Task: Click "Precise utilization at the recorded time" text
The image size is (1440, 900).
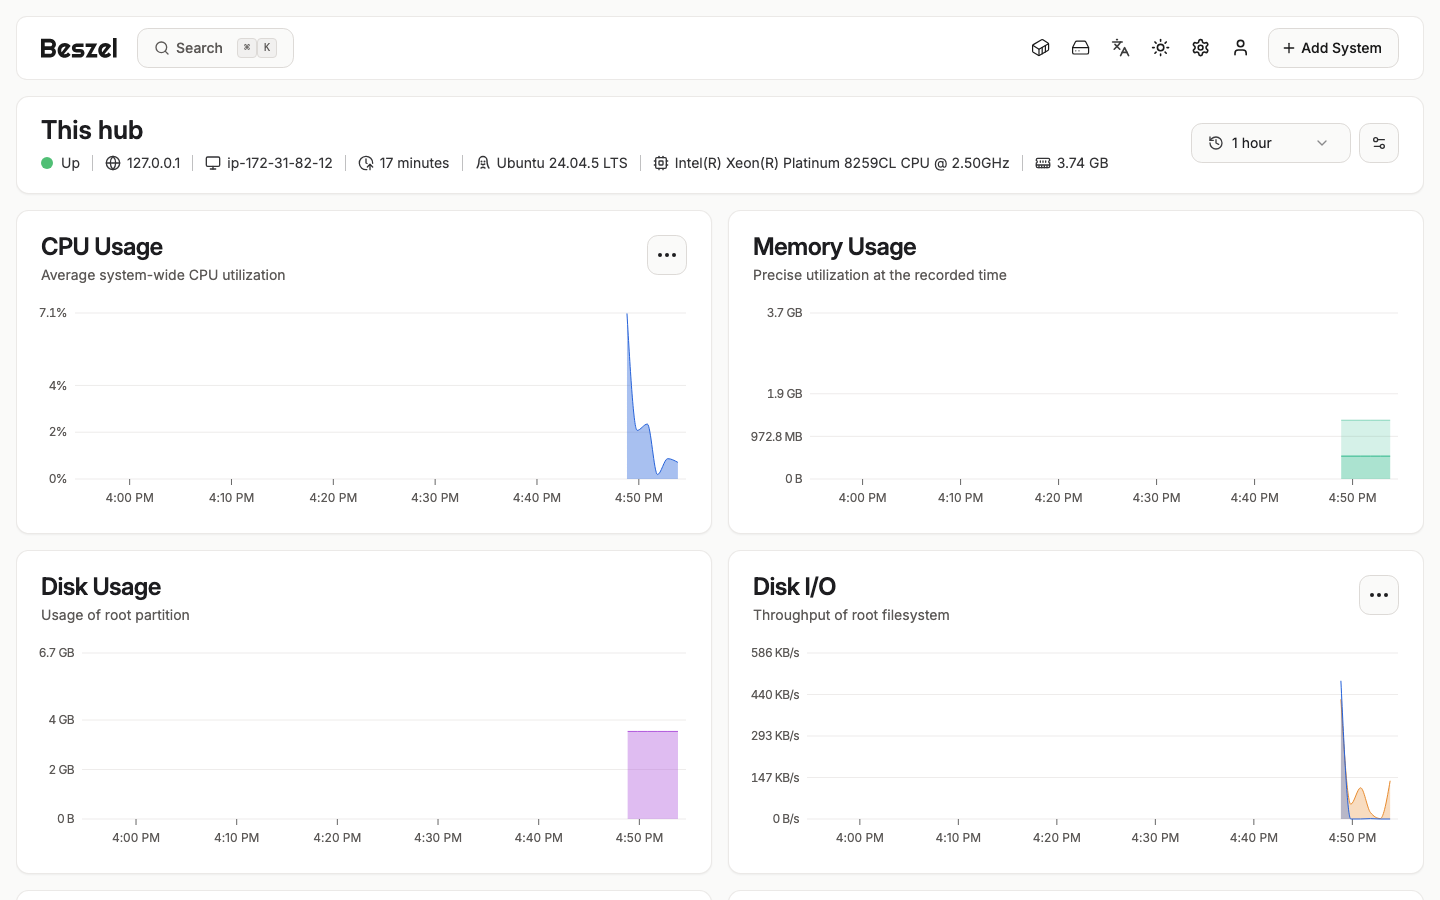Action: [880, 275]
